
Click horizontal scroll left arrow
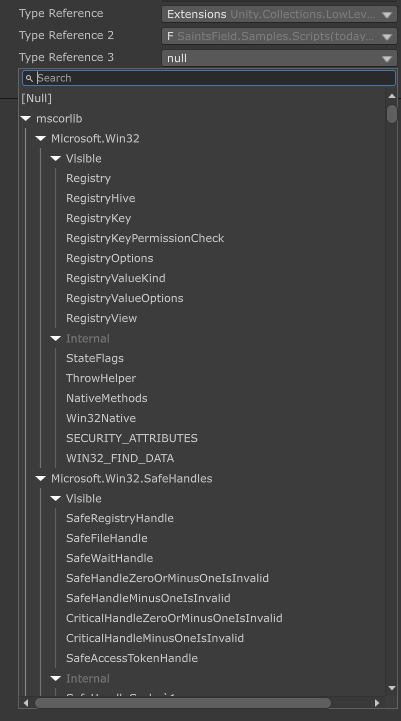pyautogui.click(x=26, y=703)
